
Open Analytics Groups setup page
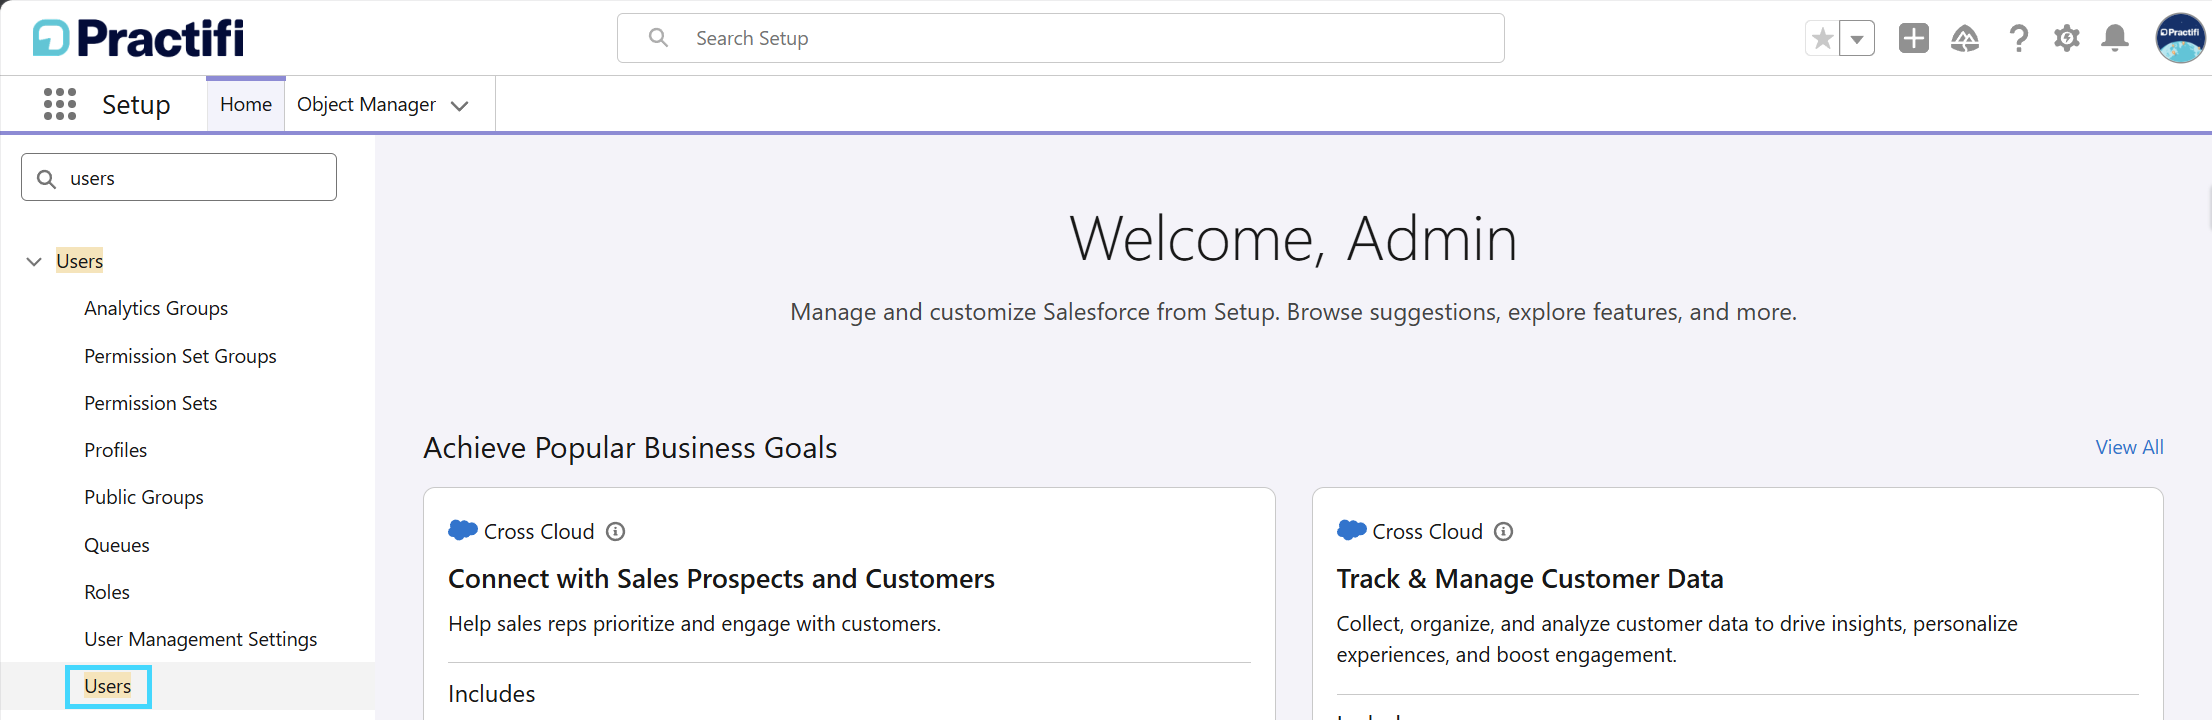[x=156, y=308]
